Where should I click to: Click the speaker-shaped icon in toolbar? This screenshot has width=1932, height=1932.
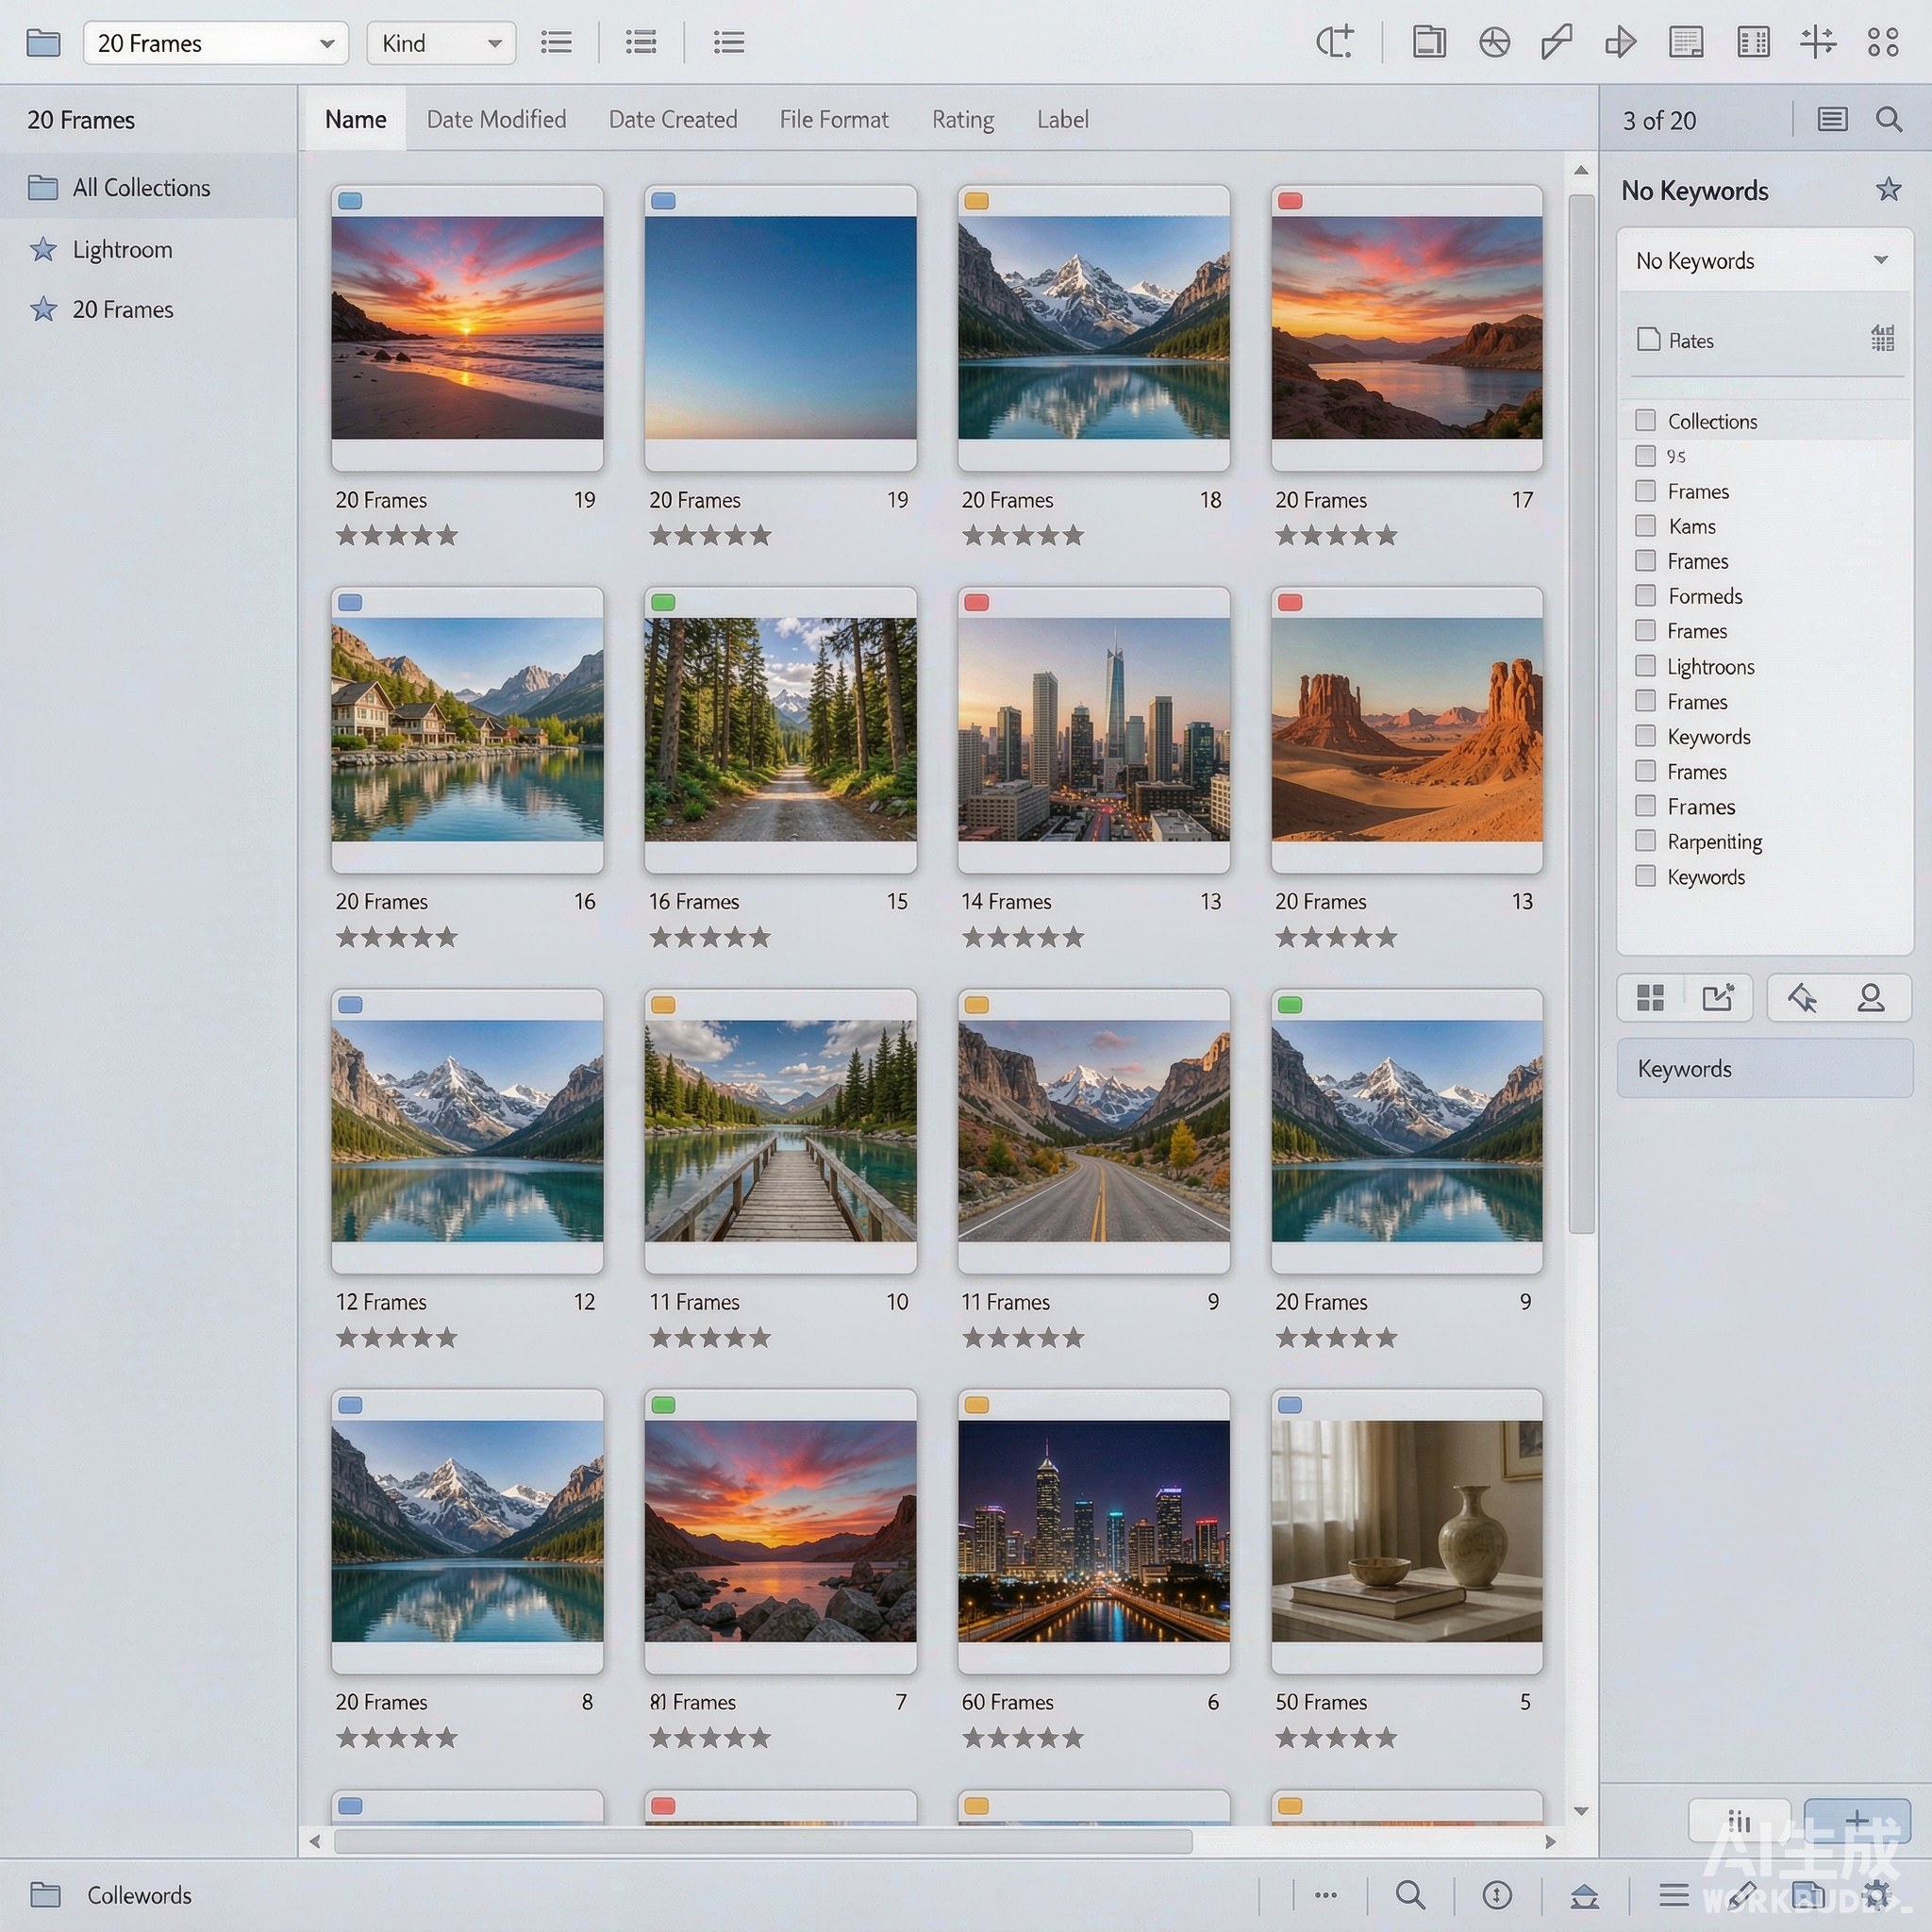click(x=1621, y=42)
